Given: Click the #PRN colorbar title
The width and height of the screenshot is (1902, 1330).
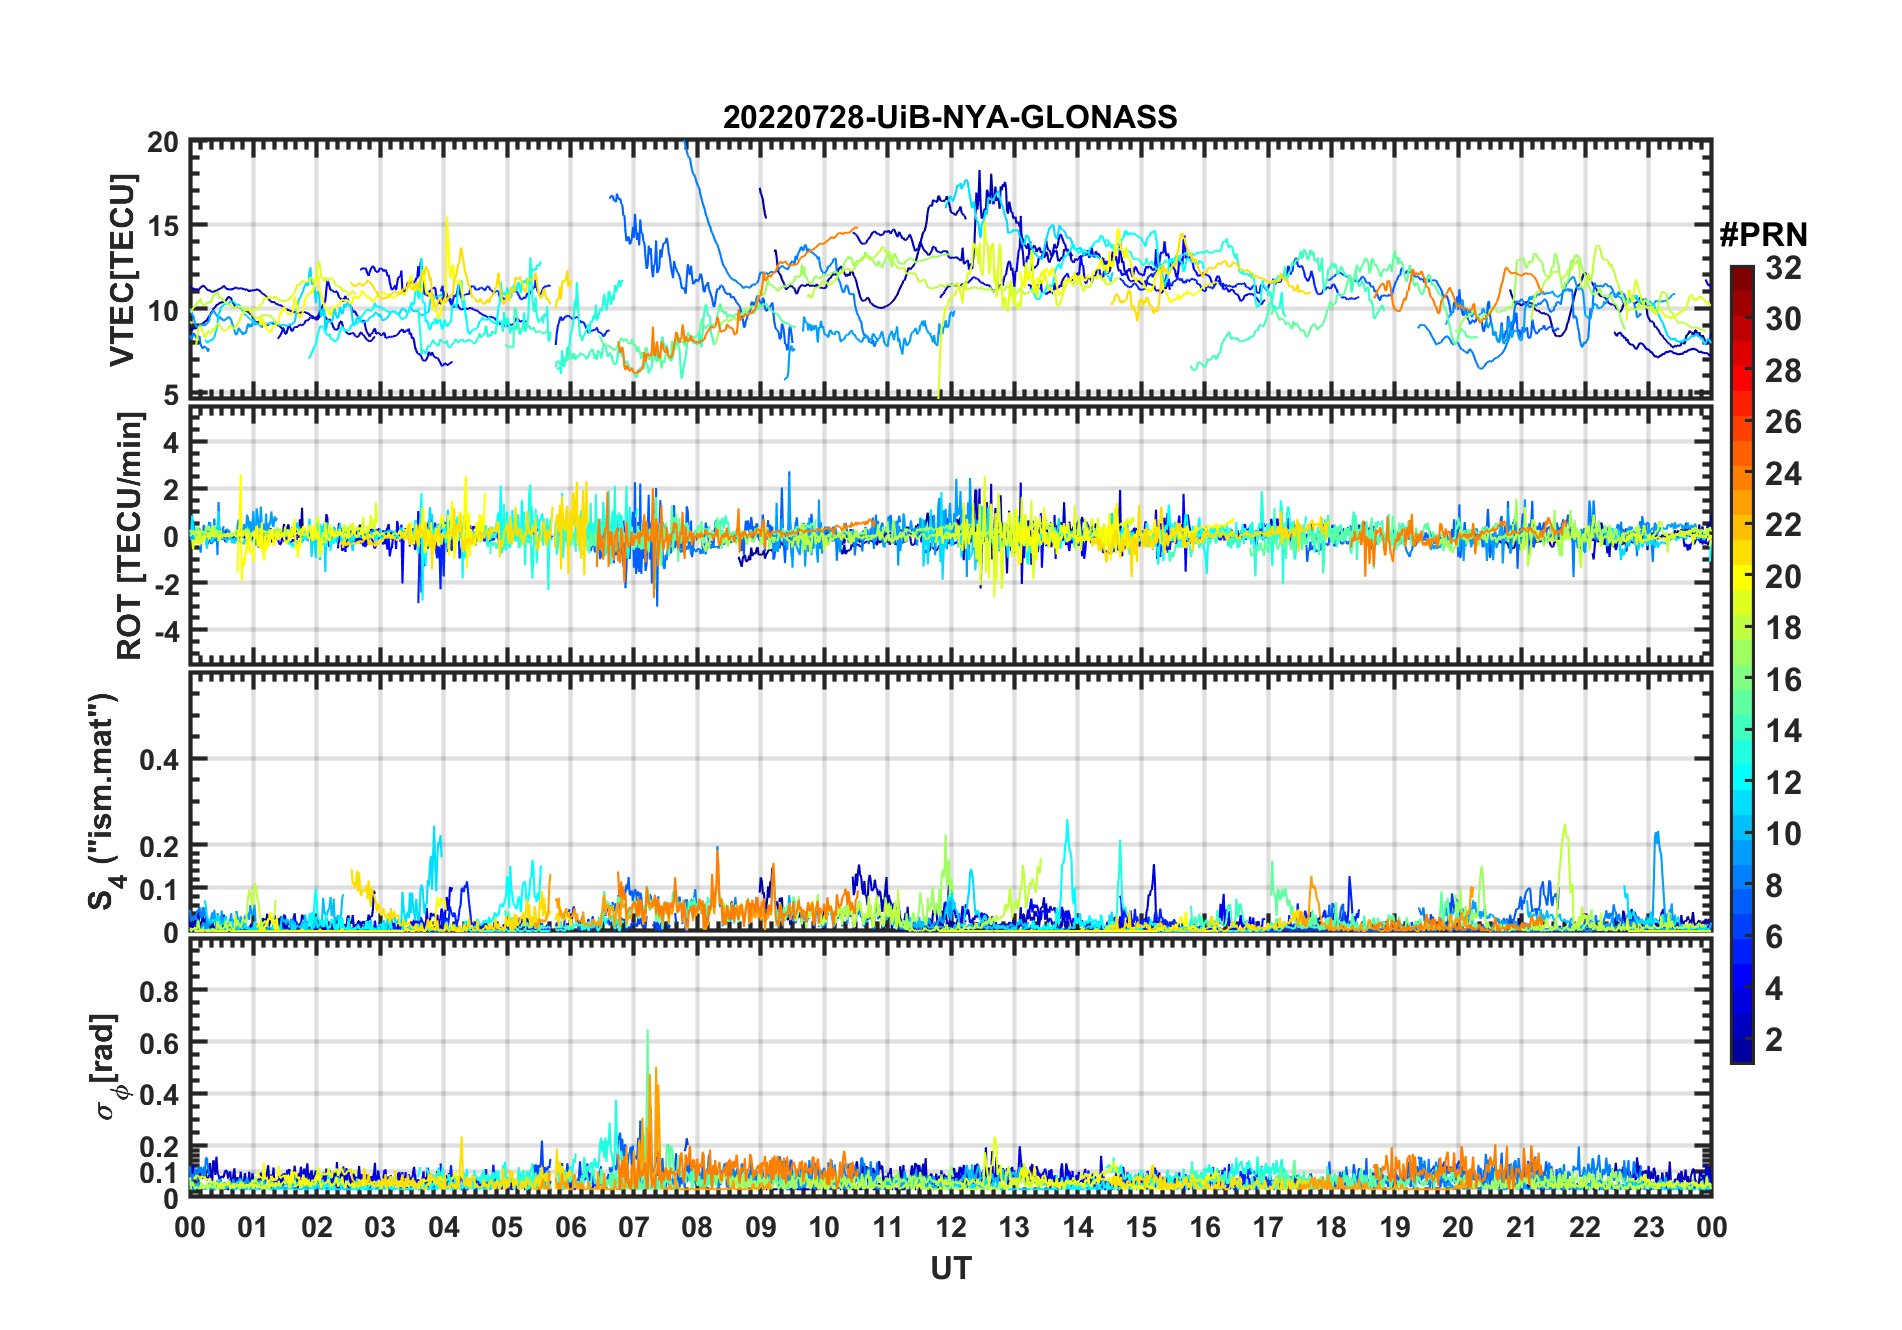Looking at the screenshot, I should point(1763,234).
